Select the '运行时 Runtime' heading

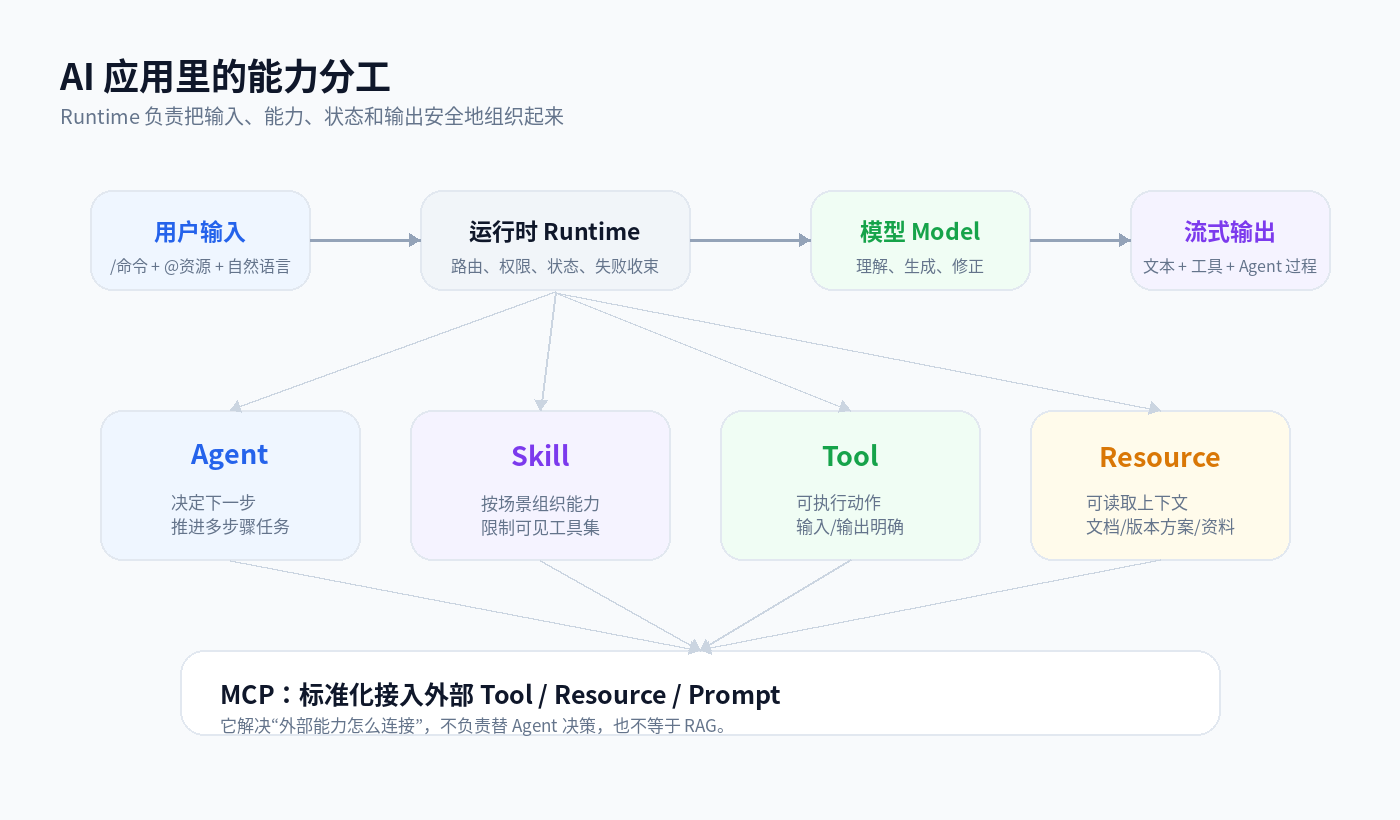555,232
